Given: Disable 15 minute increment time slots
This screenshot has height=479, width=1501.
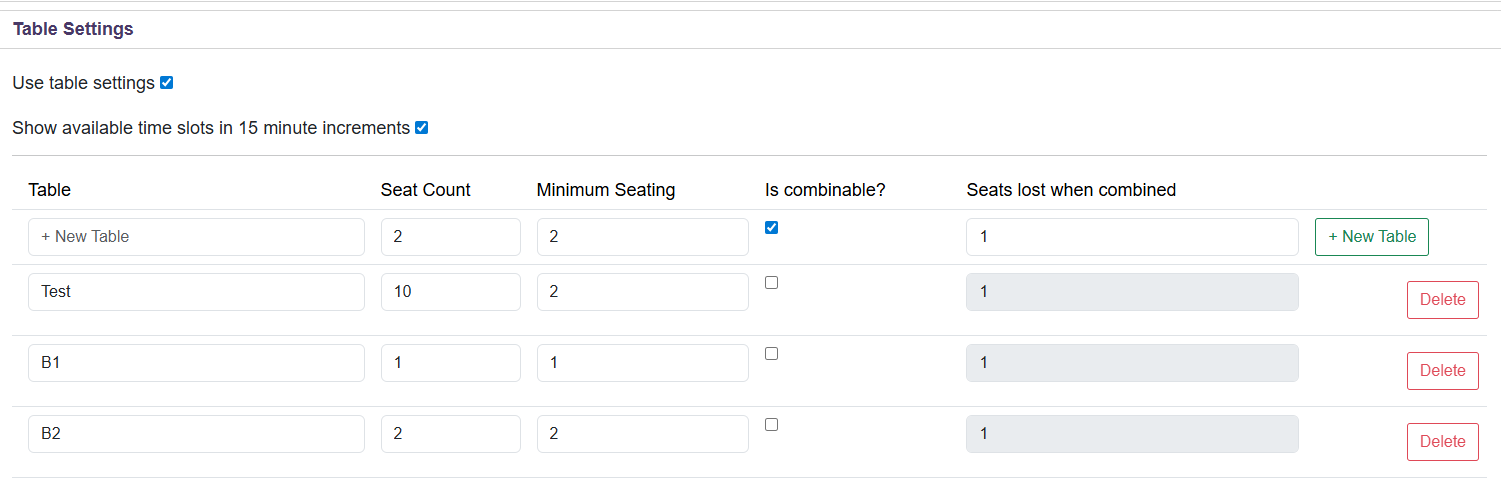Looking at the screenshot, I should [x=422, y=128].
